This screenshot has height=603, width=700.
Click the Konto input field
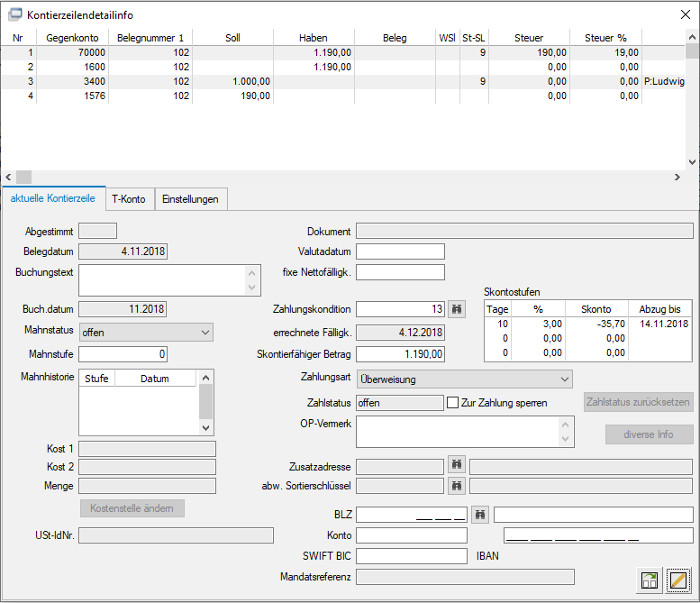[412, 535]
